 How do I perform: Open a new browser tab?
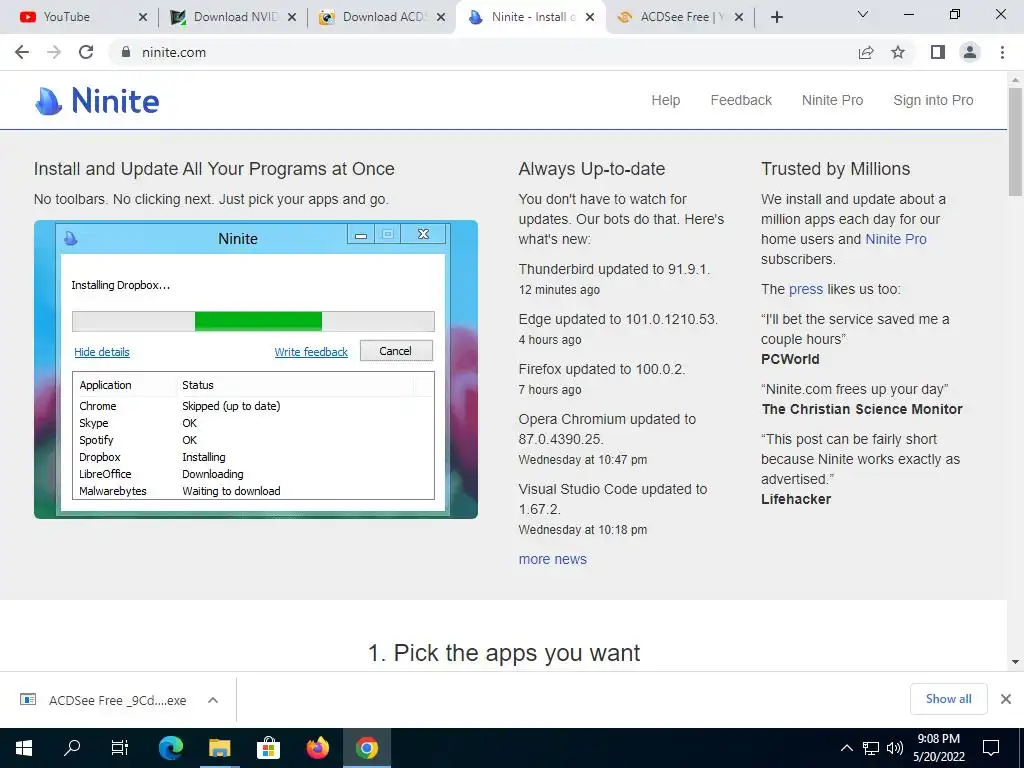[x=776, y=17]
